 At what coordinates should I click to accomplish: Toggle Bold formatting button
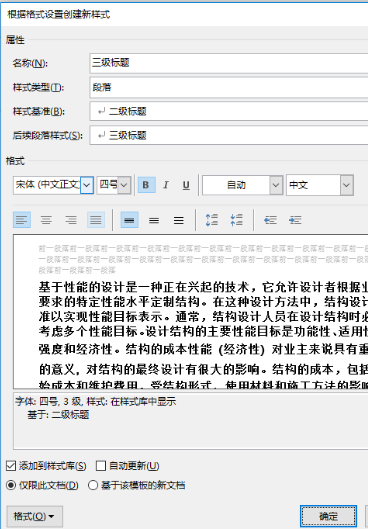(x=146, y=185)
